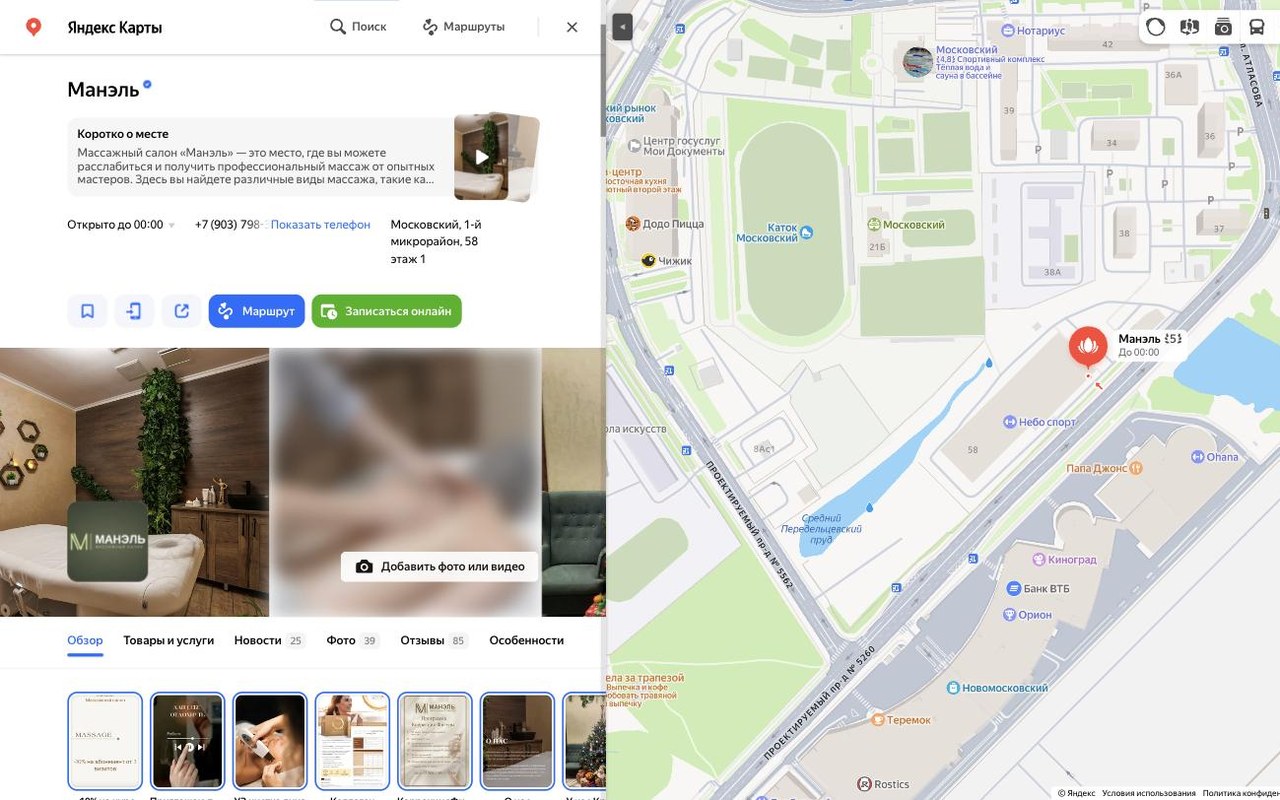Open the О НАС story thumbnail
The image size is (1280, 800).
pyautogui.click(x=517, y=741)
